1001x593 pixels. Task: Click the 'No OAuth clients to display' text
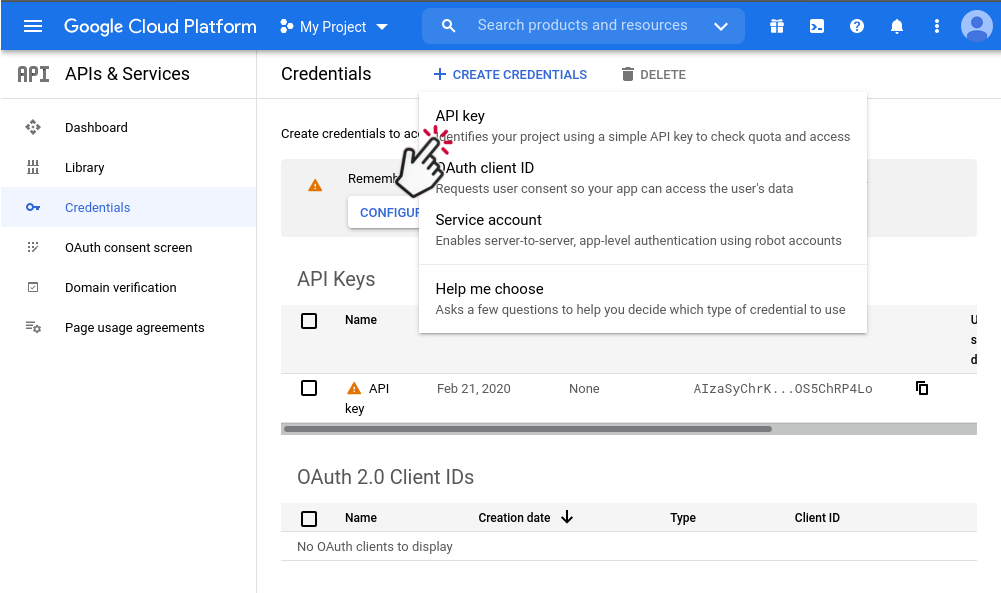[375, 546]
